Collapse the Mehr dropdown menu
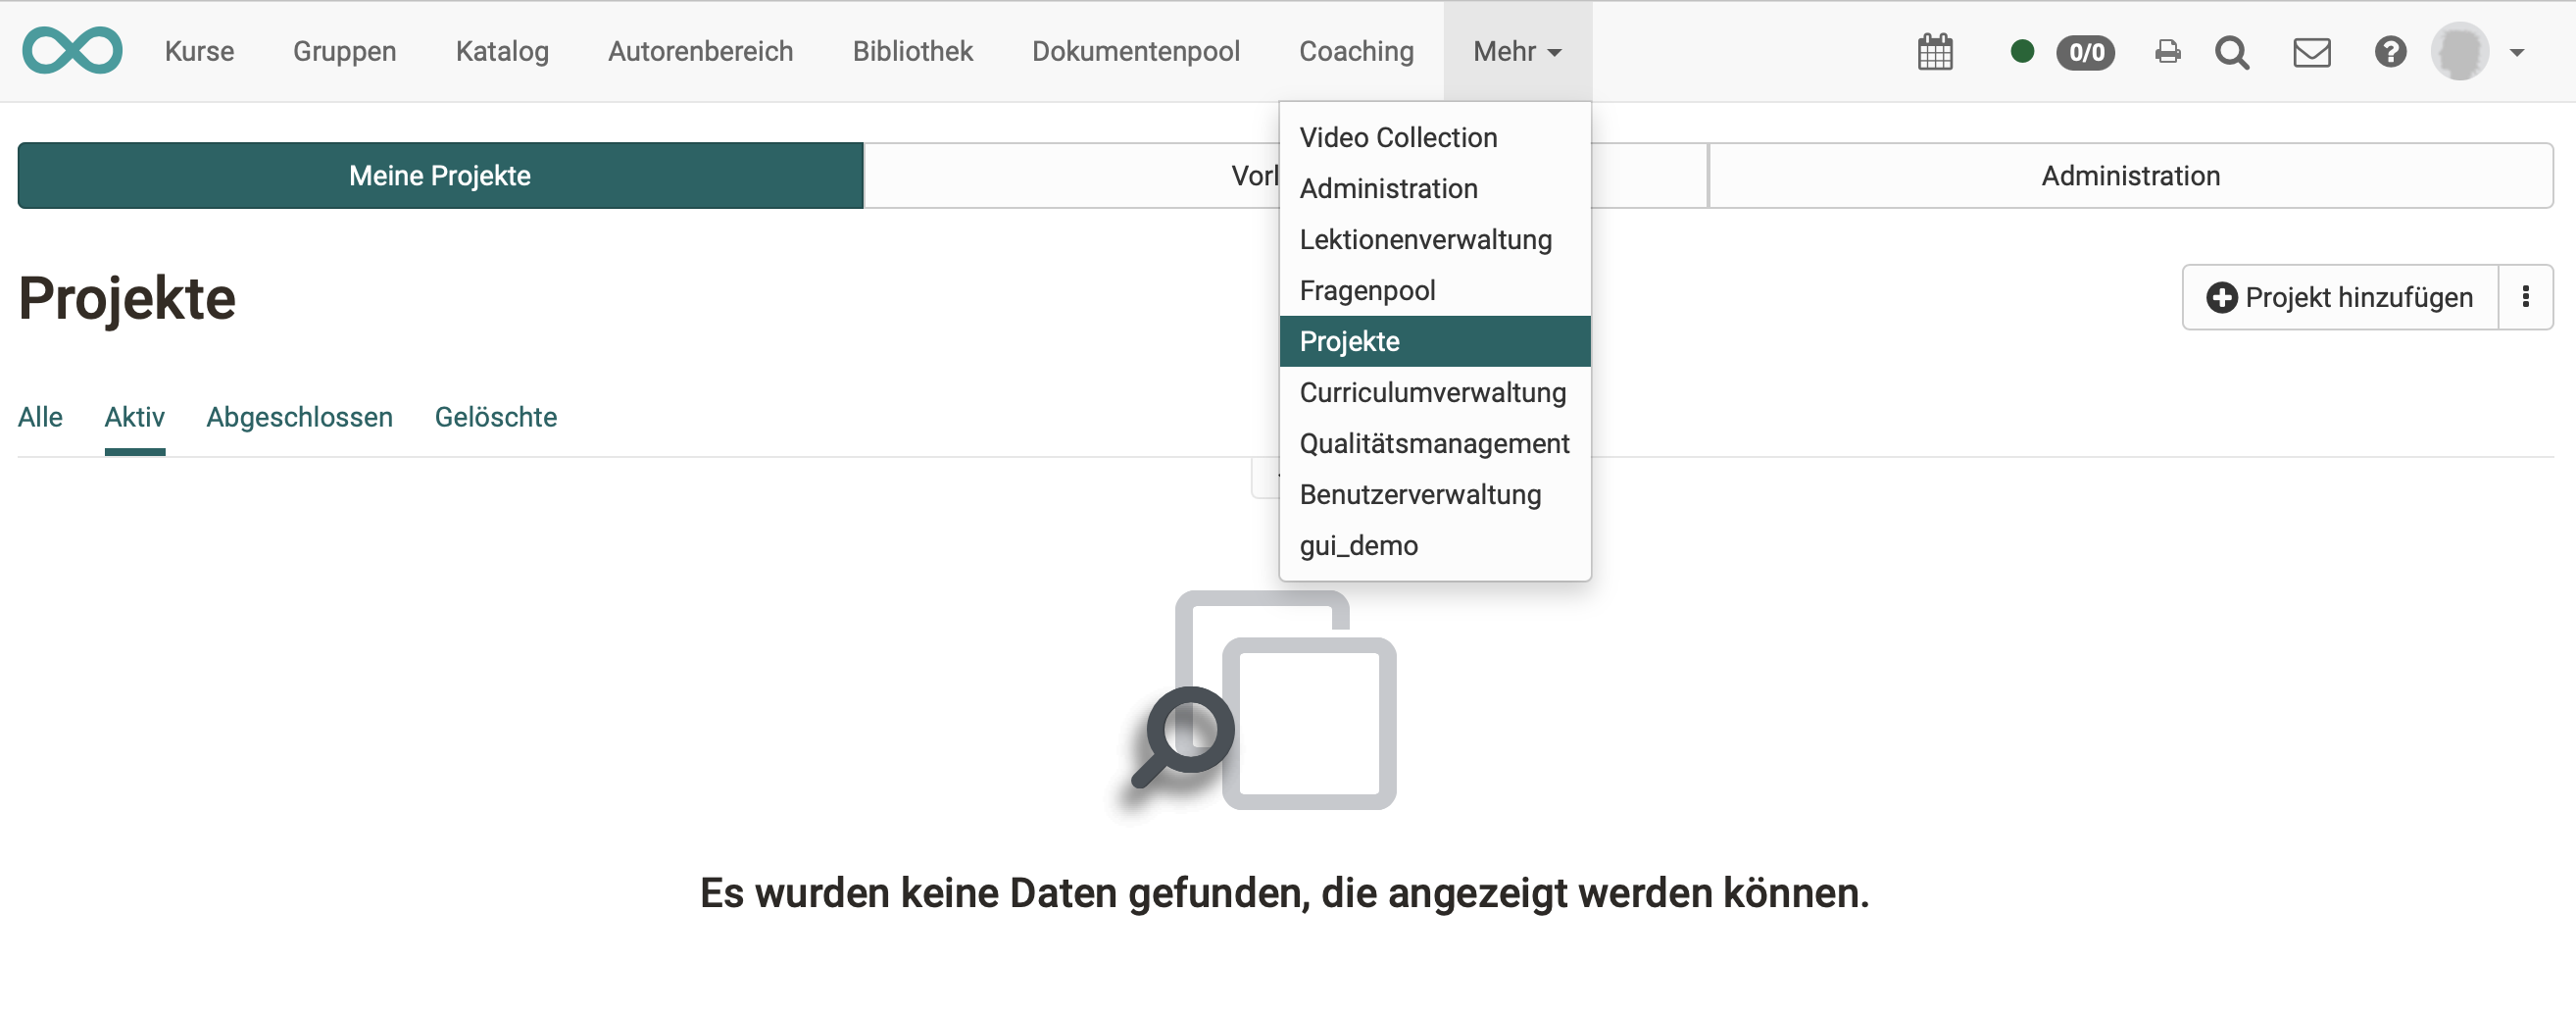 (x=1515, y=51)
